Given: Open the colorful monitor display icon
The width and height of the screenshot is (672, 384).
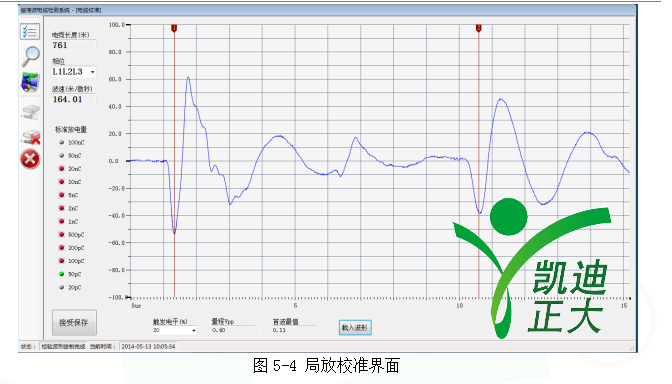Looking at the screenshot, I should [x=30, y=82].
